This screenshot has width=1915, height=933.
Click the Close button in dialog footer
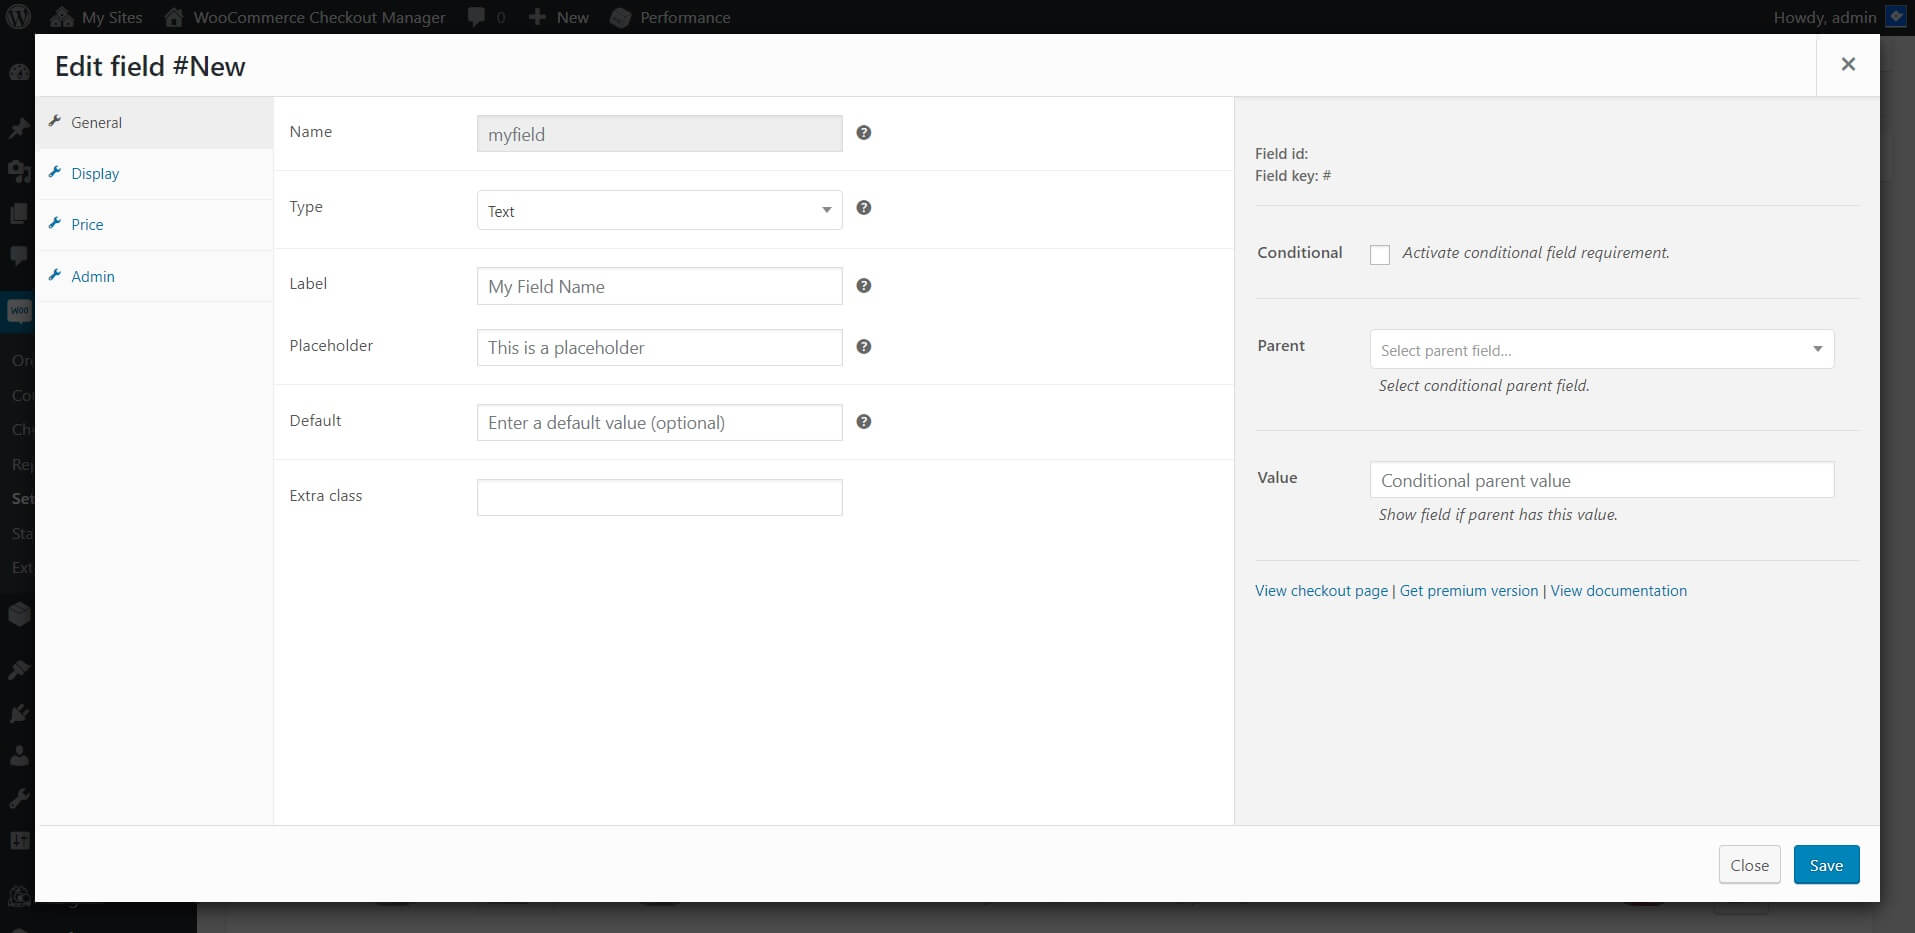coord(1749,865)
